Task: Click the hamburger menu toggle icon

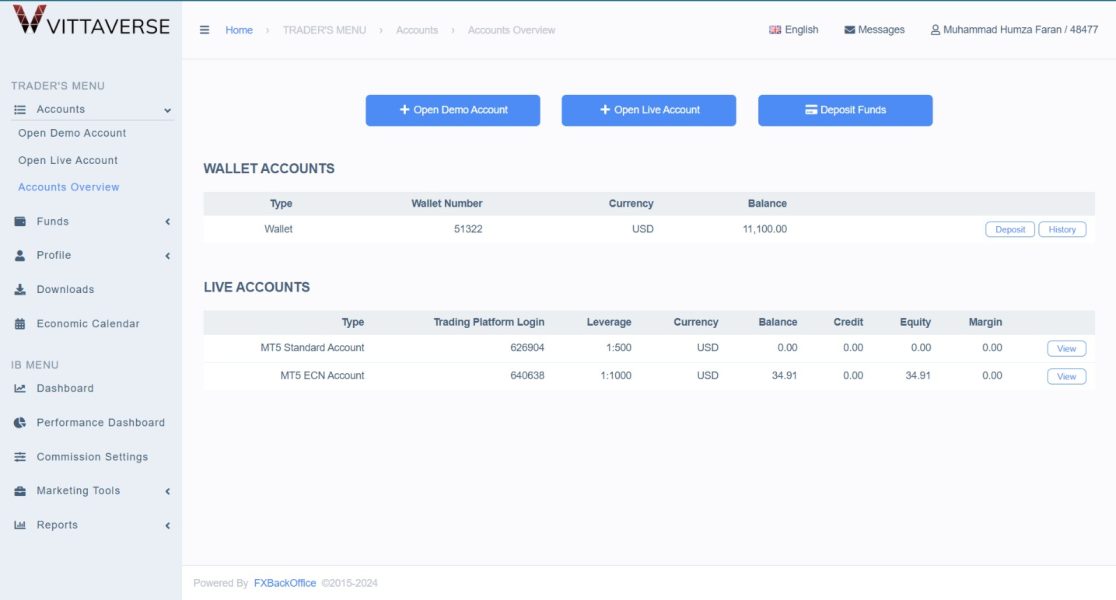Action: click(204, 30)
